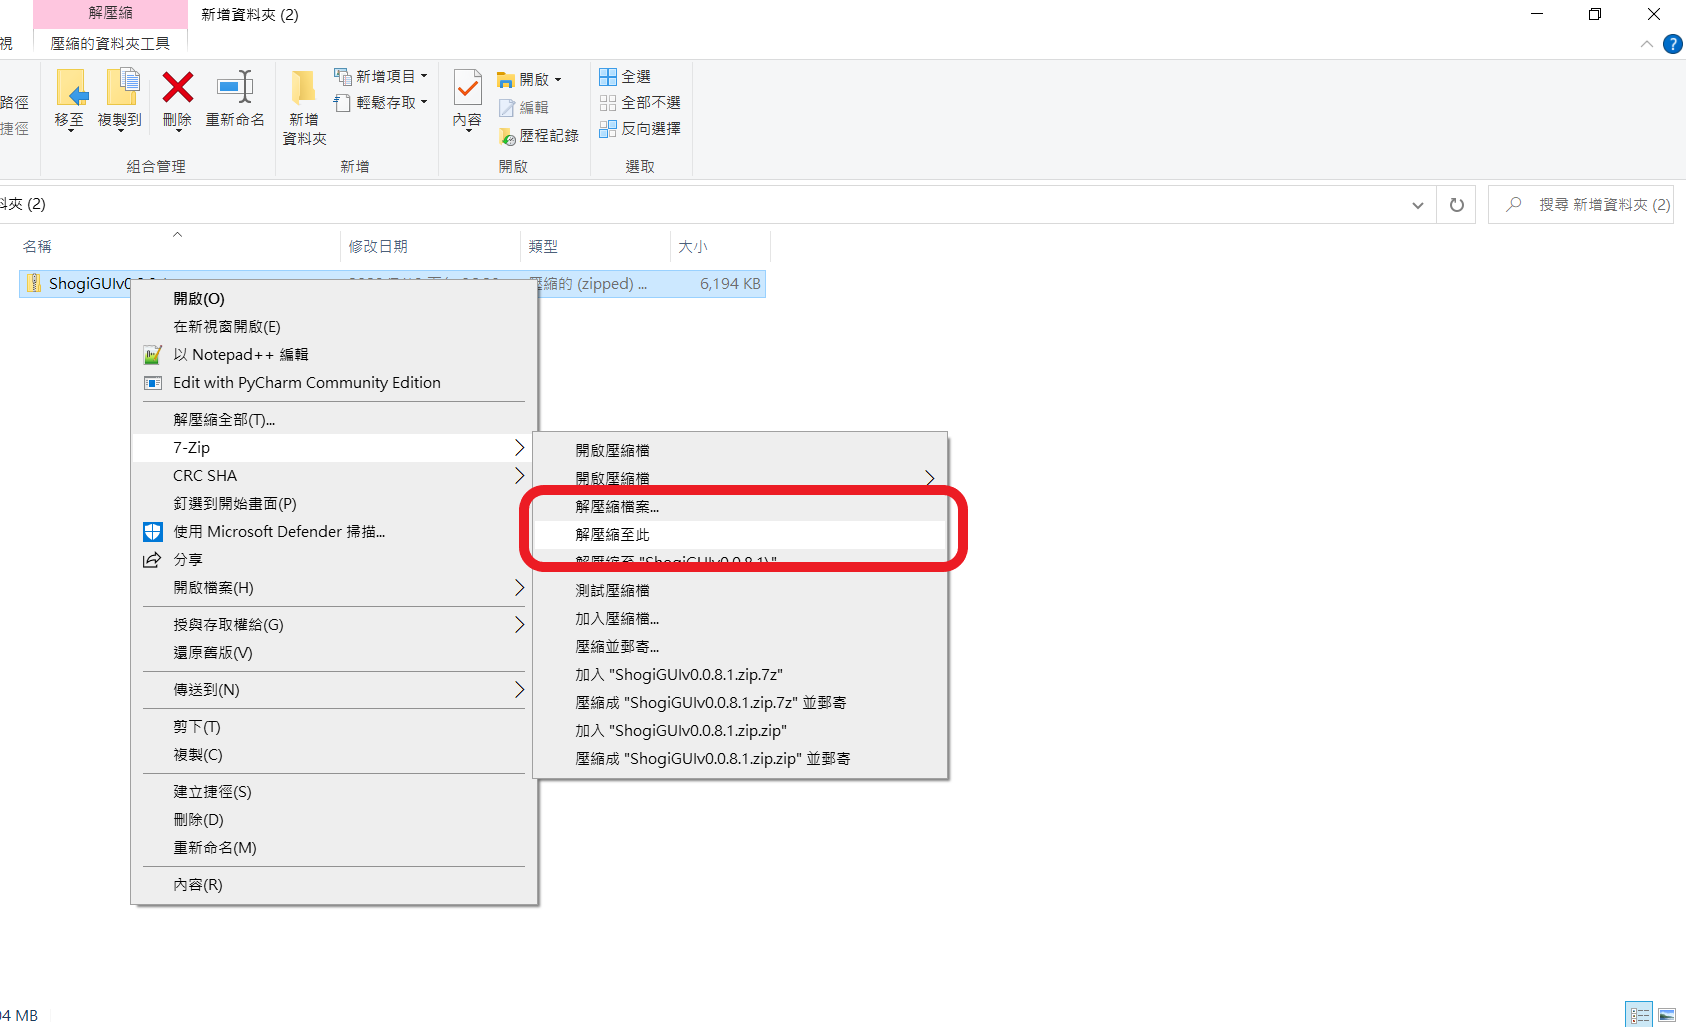This screenshot has height=1027, width=1686.
Task: Choose 剪下(T) in the context menu
Action: [334, 727]
